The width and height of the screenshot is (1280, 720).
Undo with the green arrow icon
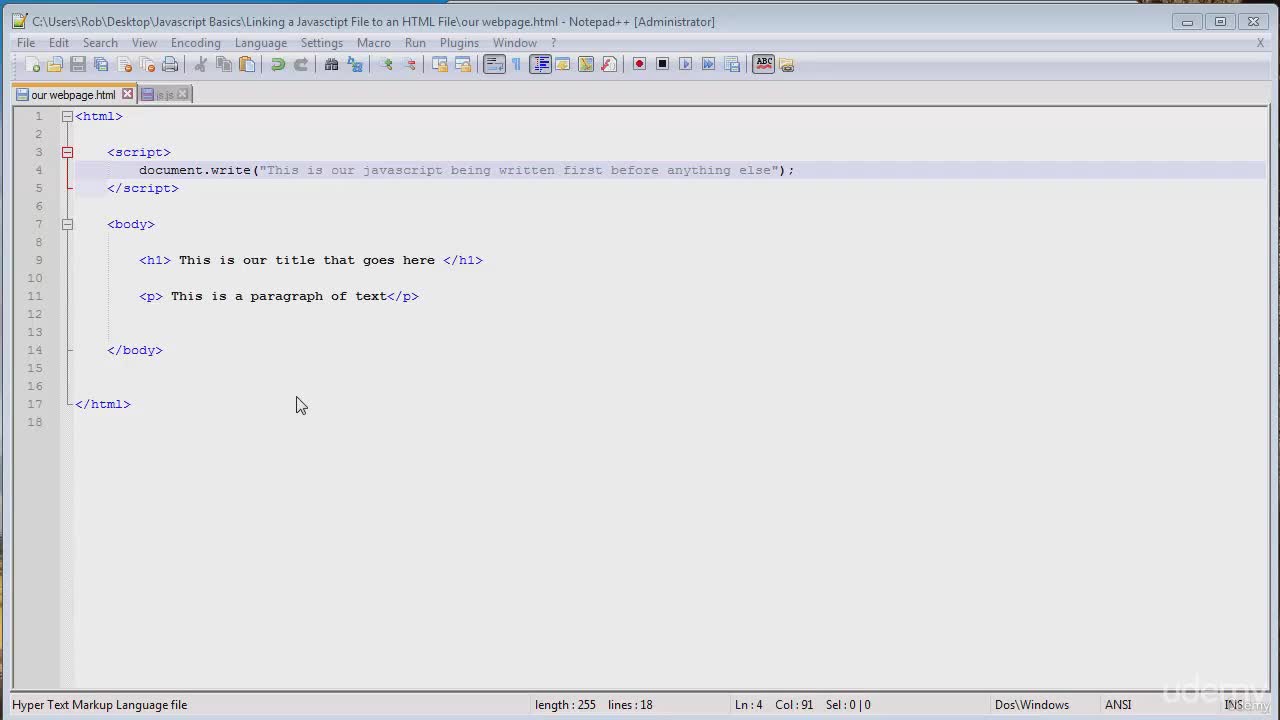(278, 64)
